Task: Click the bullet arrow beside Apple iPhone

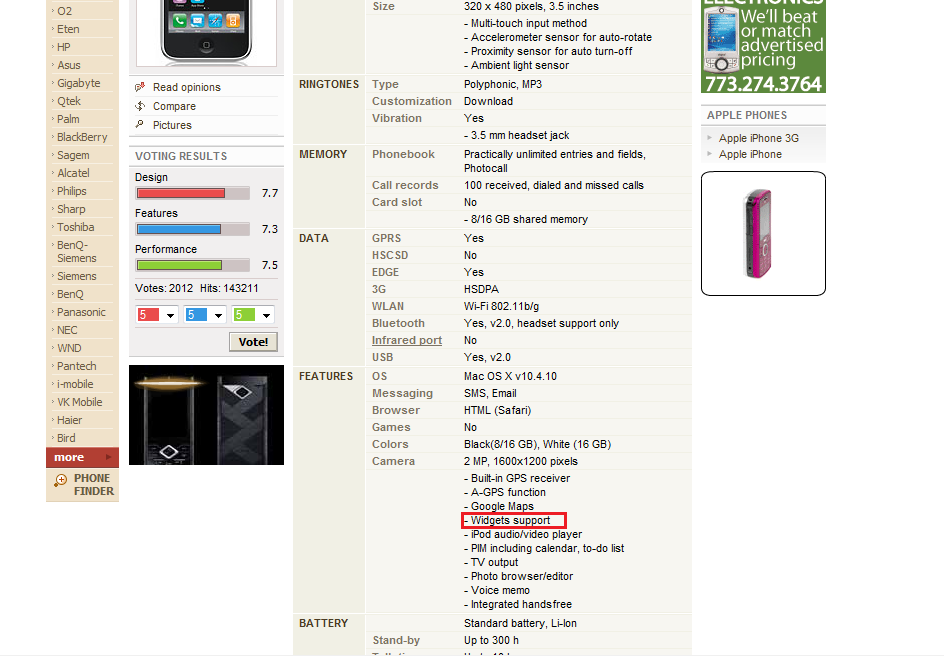Action: [x=709, y=154]
